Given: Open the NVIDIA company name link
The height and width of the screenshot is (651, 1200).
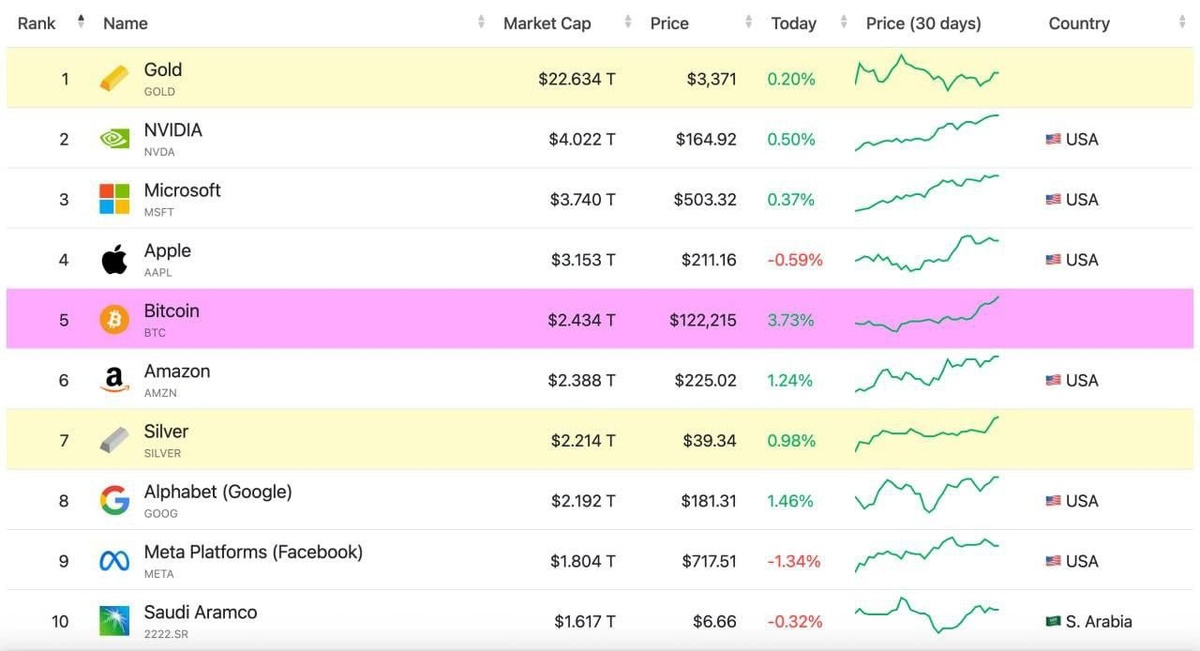Looking at the screenshot, I should click(173, 130).
